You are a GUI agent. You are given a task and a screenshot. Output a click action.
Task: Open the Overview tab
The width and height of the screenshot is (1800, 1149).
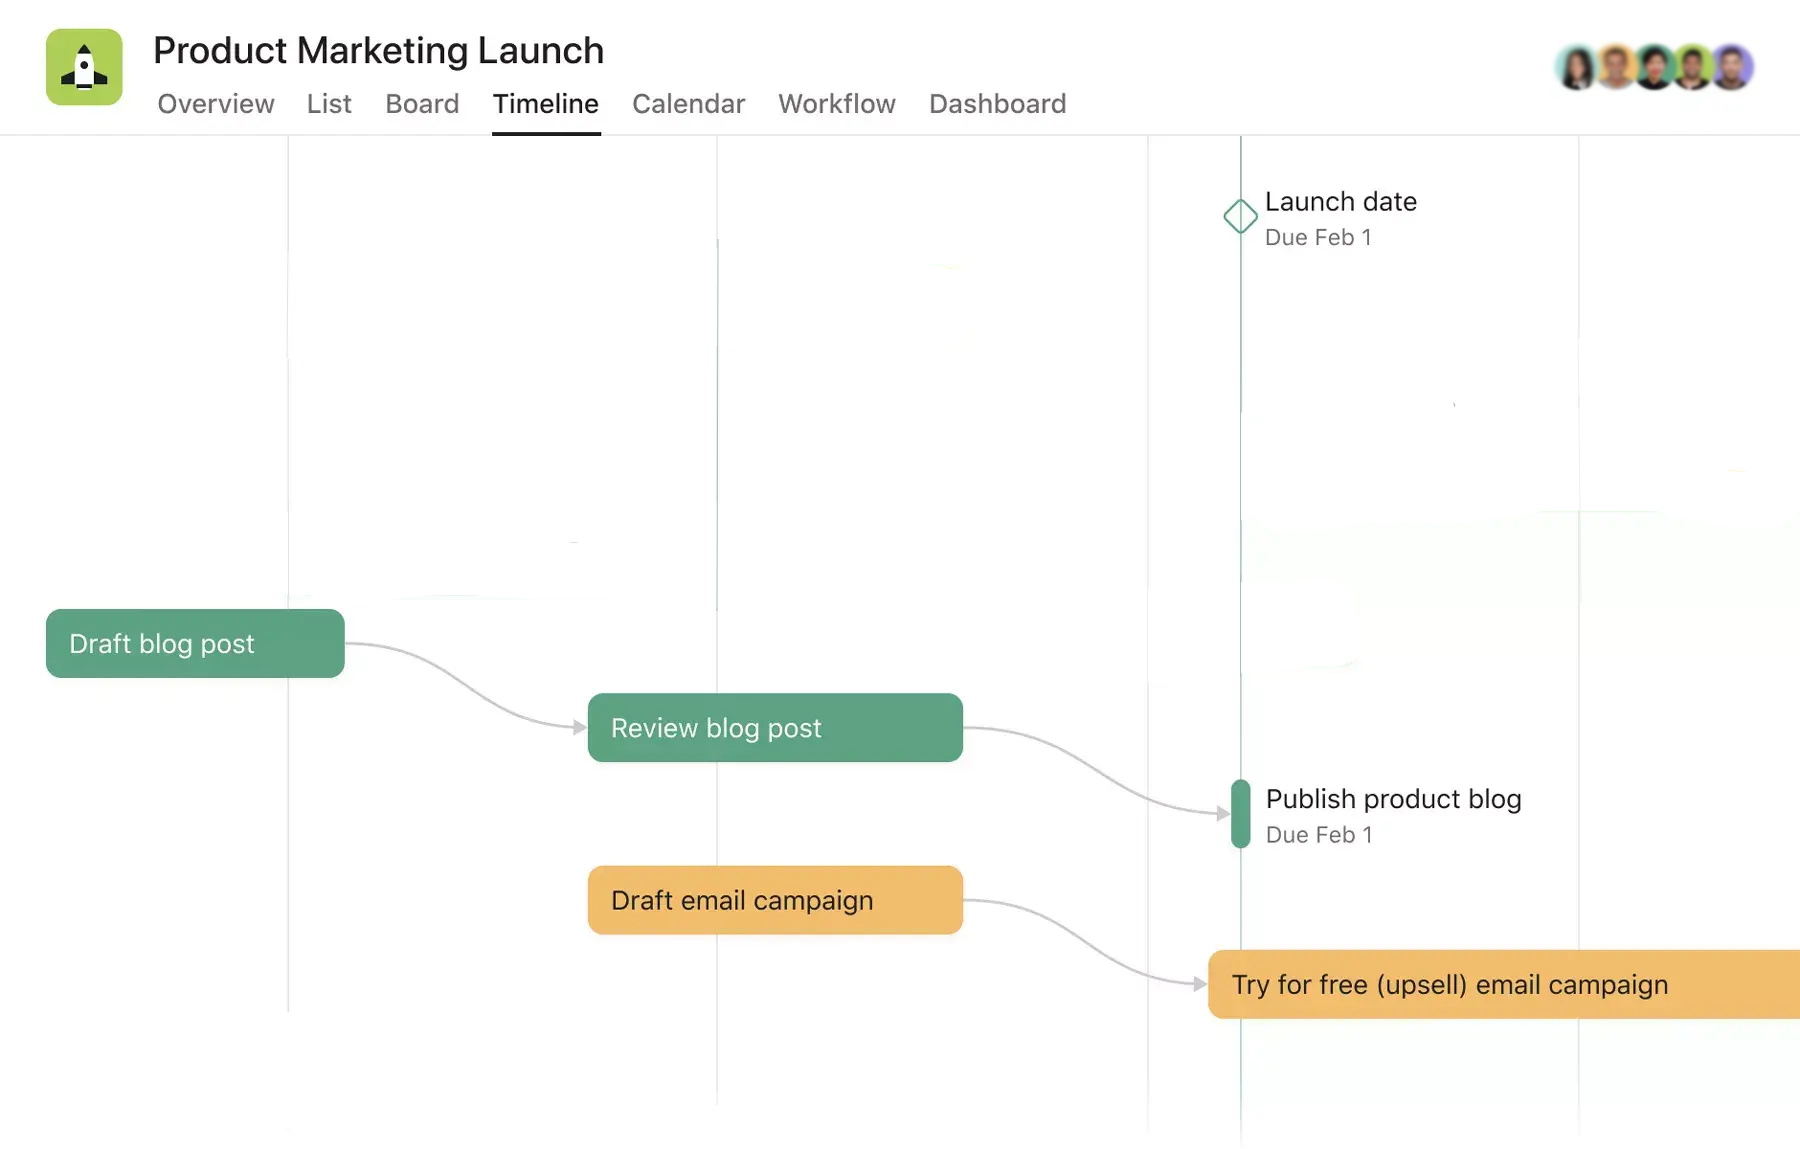[215, 104]
